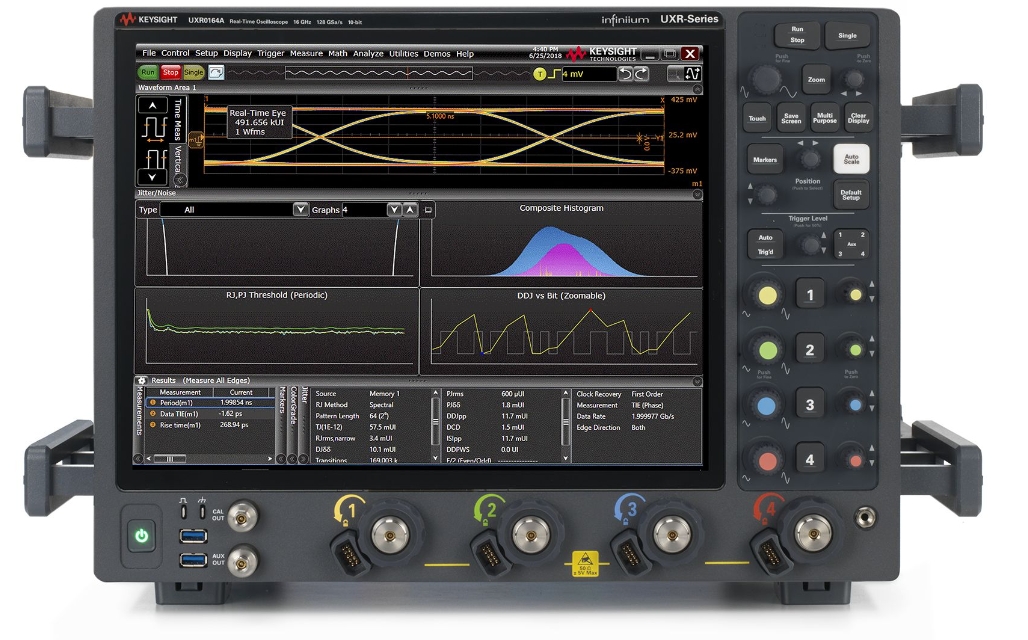The height and width of the screenshot is (640, 1028).
Task: Select the rising-edge measurement icon in left sidebar
Action: pos(157,130)
